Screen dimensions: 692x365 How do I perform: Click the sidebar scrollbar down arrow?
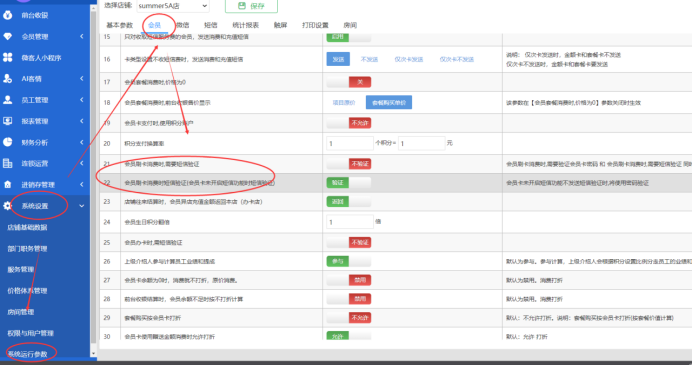coord(93,354)
